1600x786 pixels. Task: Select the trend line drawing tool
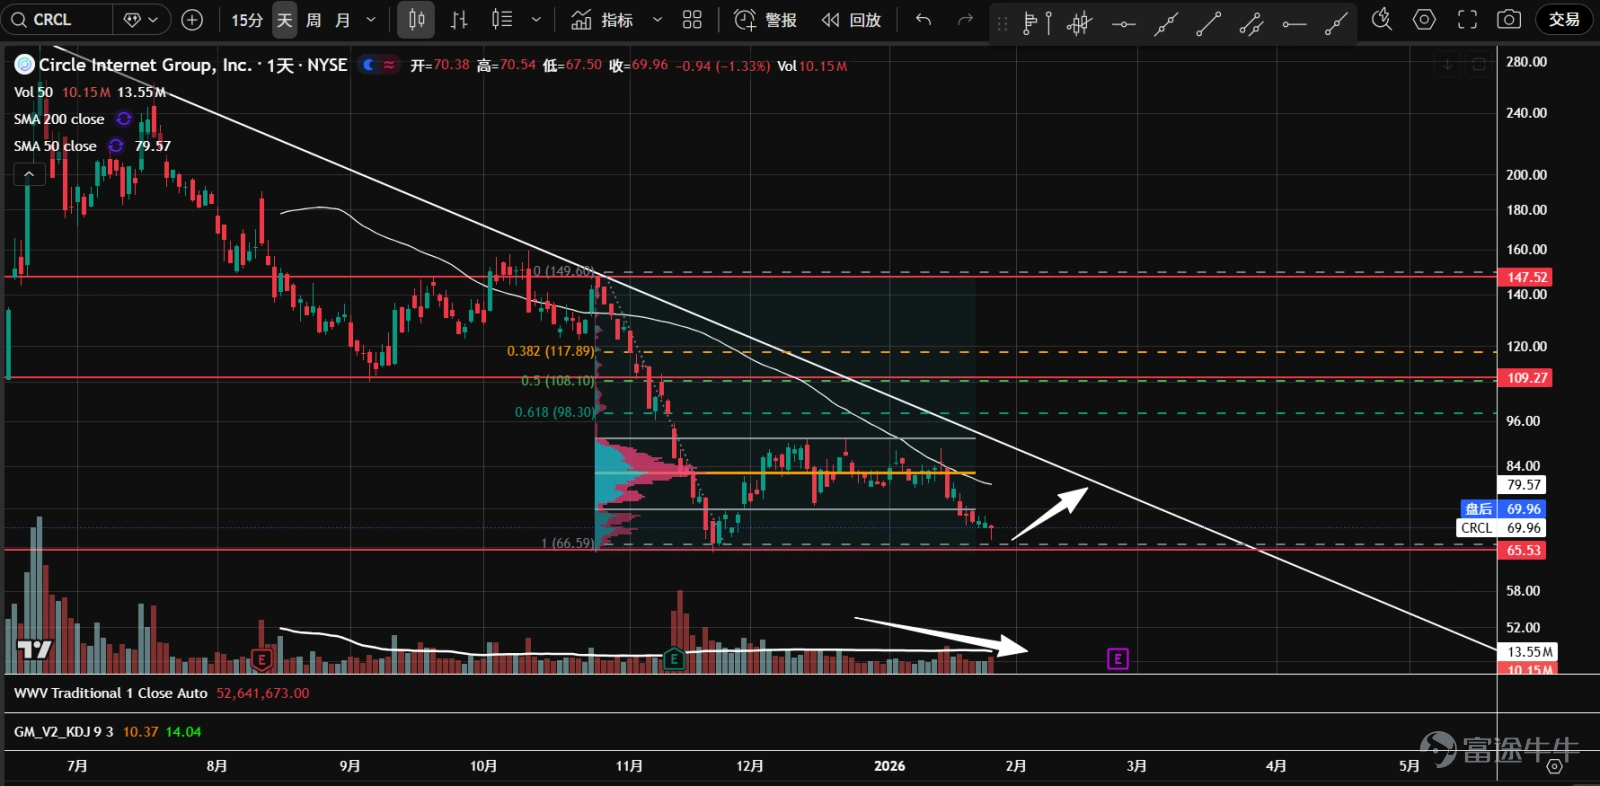1166,23
